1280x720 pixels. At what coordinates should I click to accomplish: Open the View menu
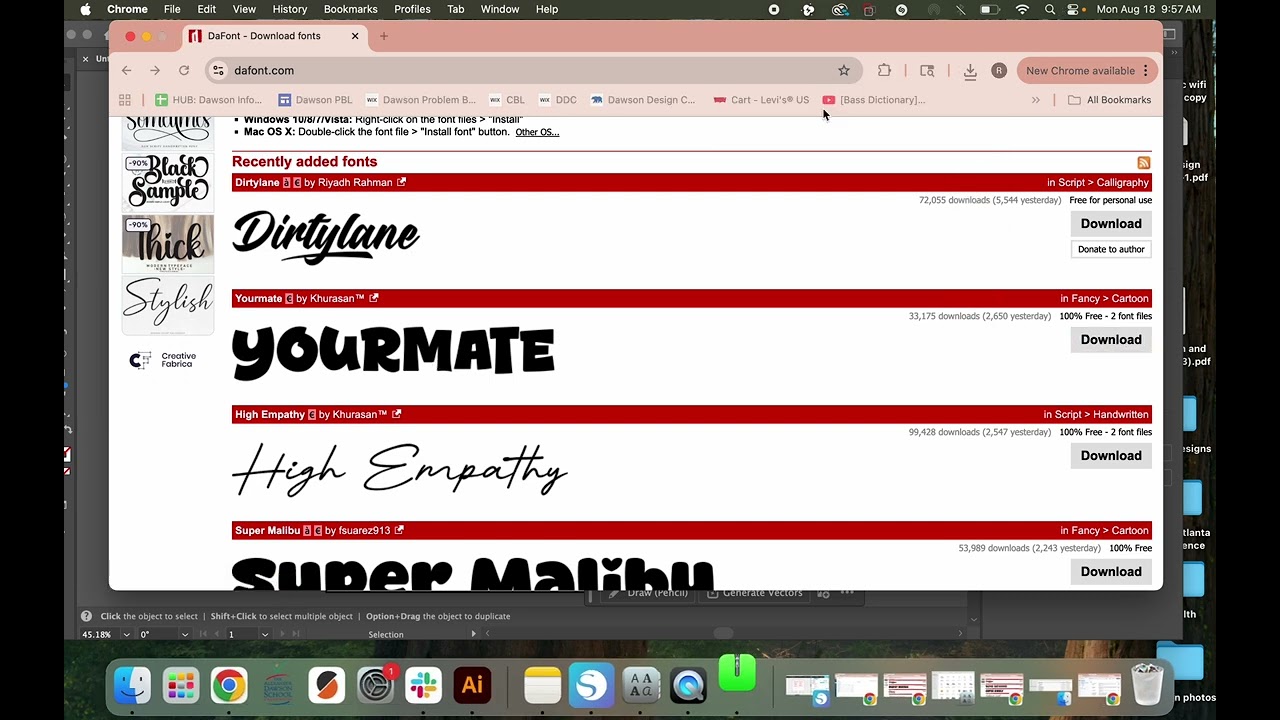pyautogui.click(x=244, y=9)
